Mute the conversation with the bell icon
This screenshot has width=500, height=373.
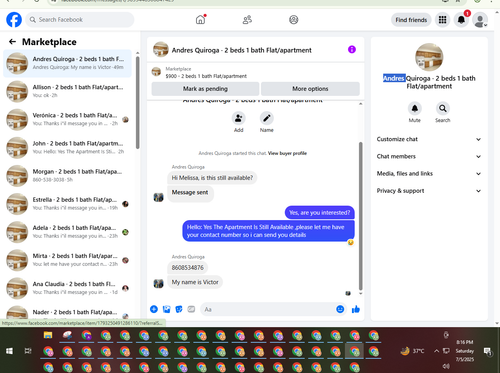(x=415, y=108)
